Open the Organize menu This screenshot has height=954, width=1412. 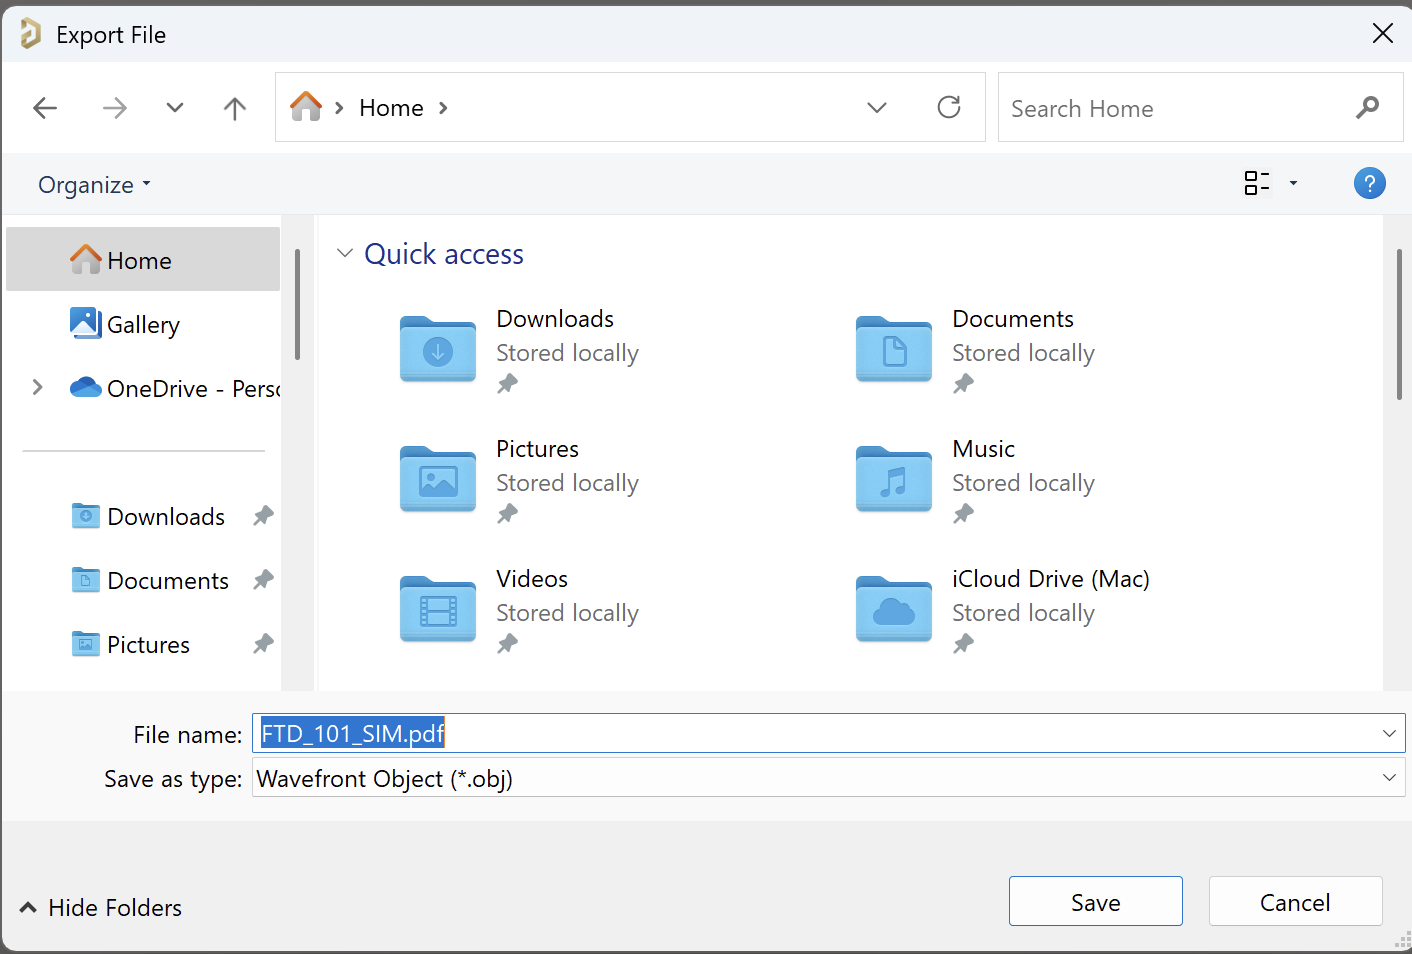click(94, 185)
